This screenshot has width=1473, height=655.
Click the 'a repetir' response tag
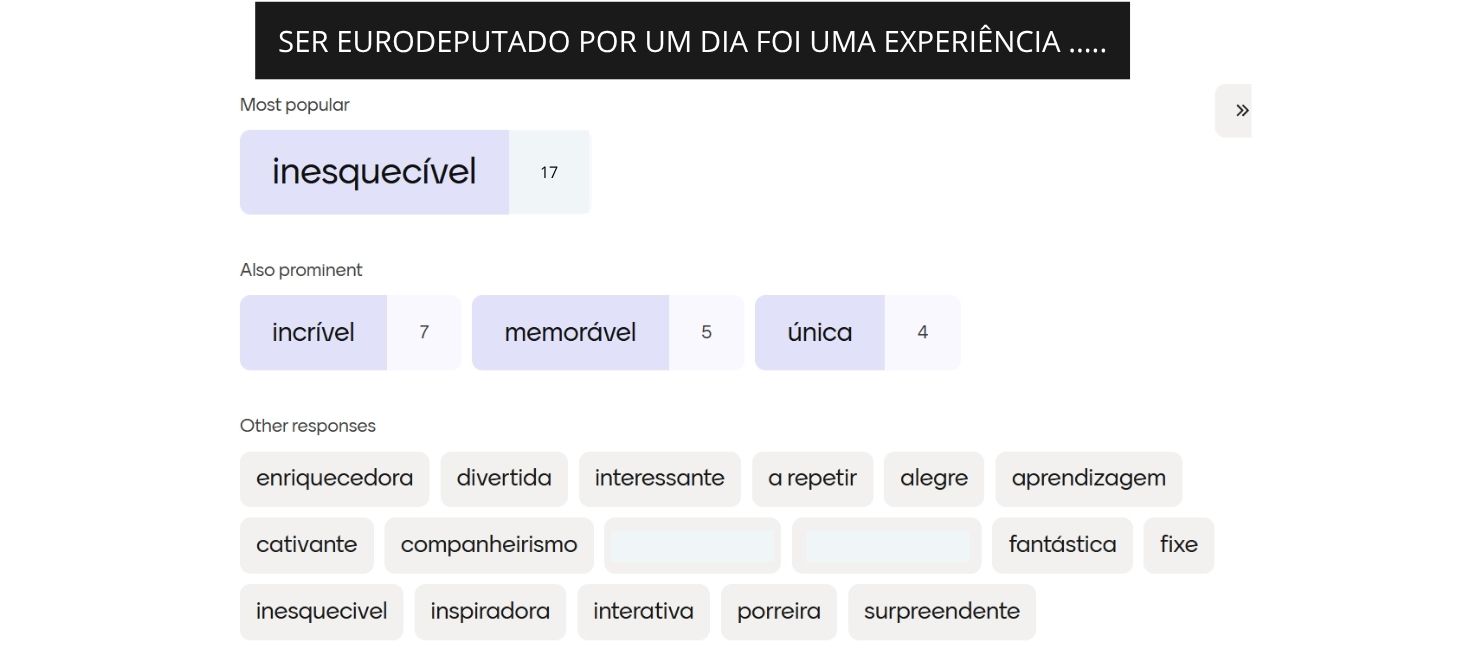[x=812, y=478]
